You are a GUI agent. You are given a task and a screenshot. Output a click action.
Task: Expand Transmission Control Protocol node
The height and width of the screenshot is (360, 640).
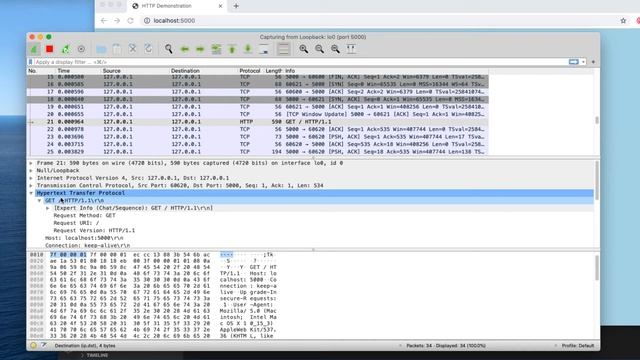point(31,185)
